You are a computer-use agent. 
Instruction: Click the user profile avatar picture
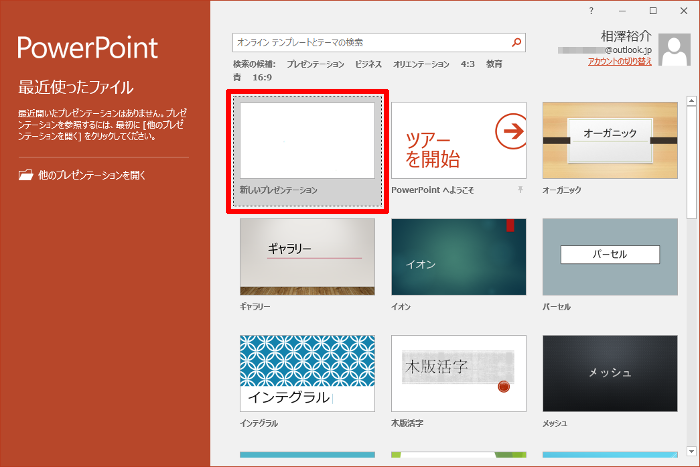(674, 50)
